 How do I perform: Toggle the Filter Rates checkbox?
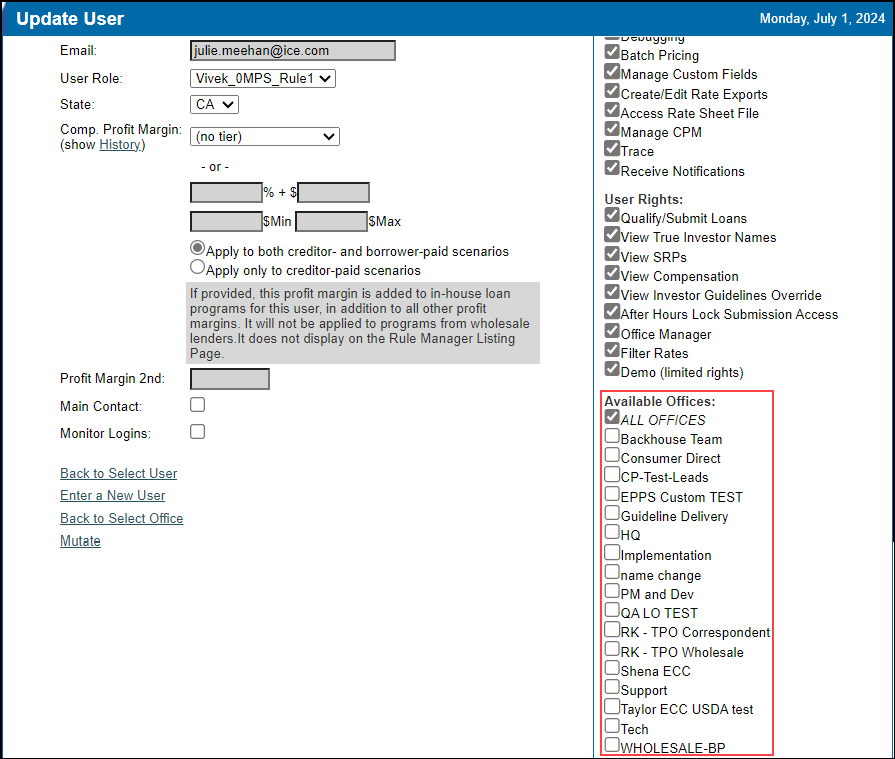(x=612, y=350)
